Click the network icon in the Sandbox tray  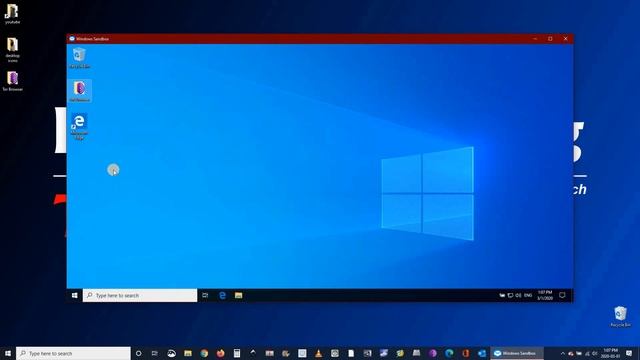[510, 295]
